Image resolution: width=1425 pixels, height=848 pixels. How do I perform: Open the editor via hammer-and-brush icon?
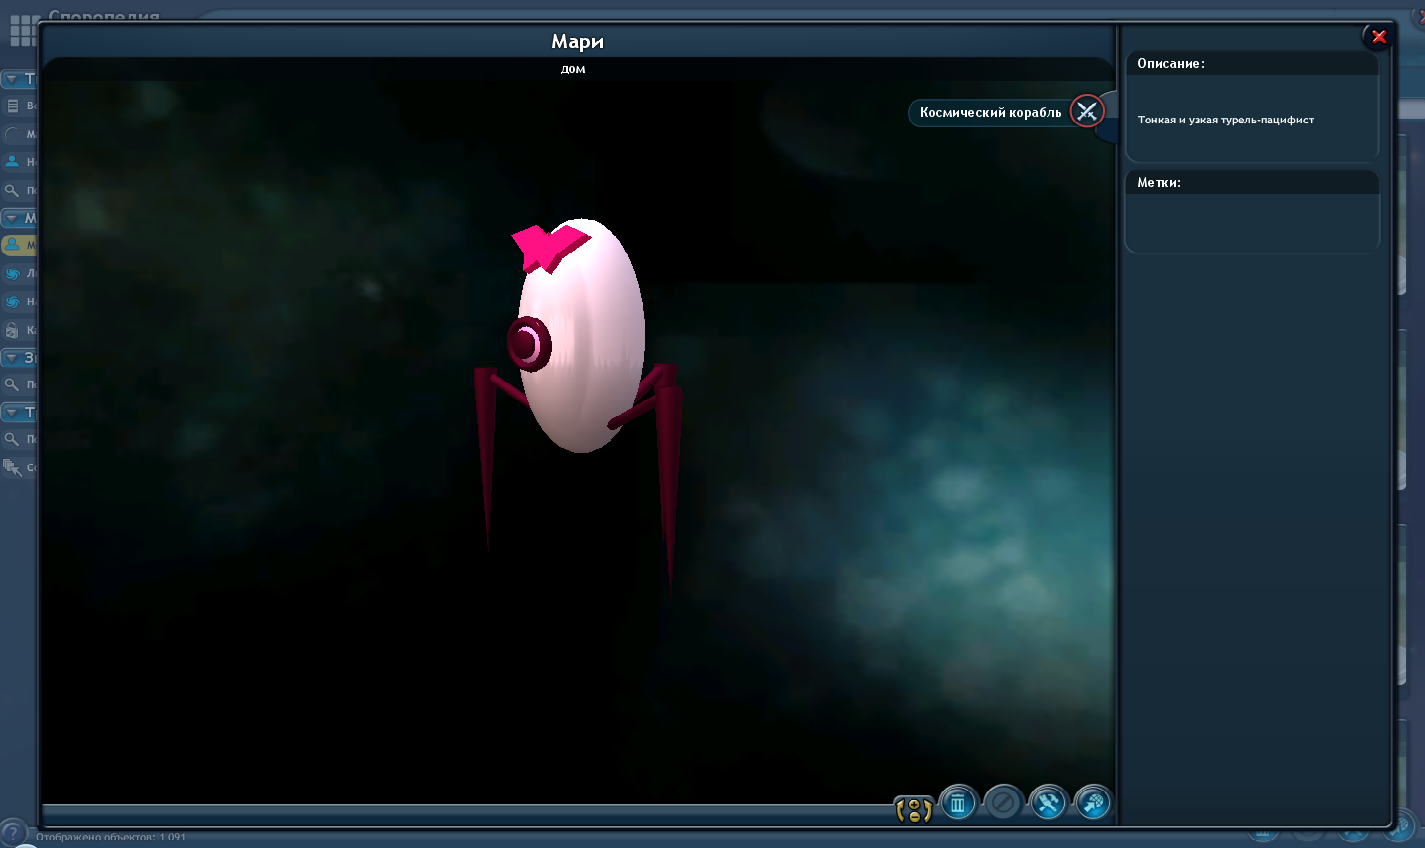(1048, 802)
